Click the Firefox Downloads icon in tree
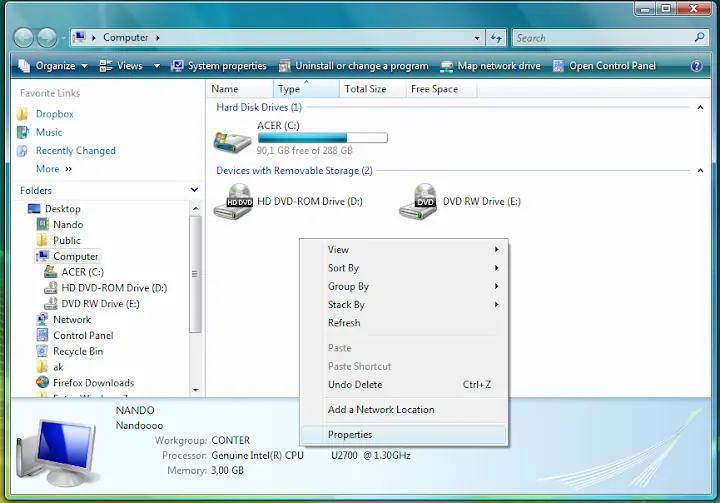Screen dimensions: 720x503 [x=42, y=382]
